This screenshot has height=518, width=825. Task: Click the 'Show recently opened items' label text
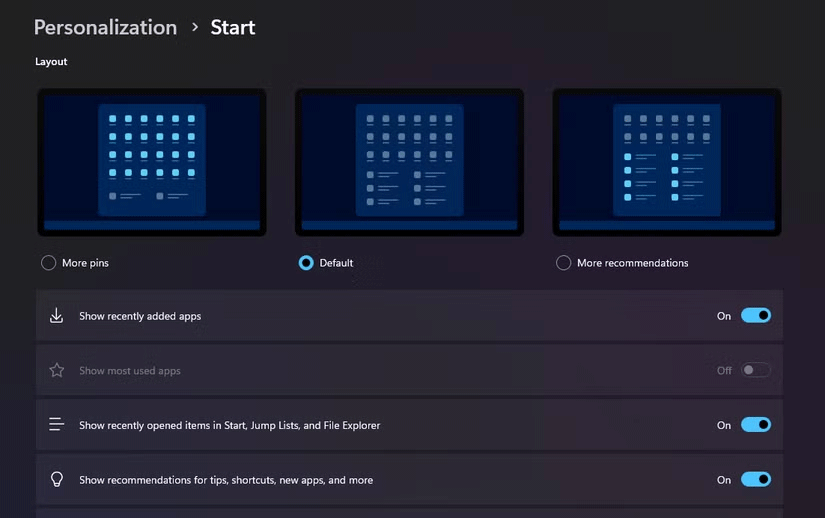[x=229, y=425]
